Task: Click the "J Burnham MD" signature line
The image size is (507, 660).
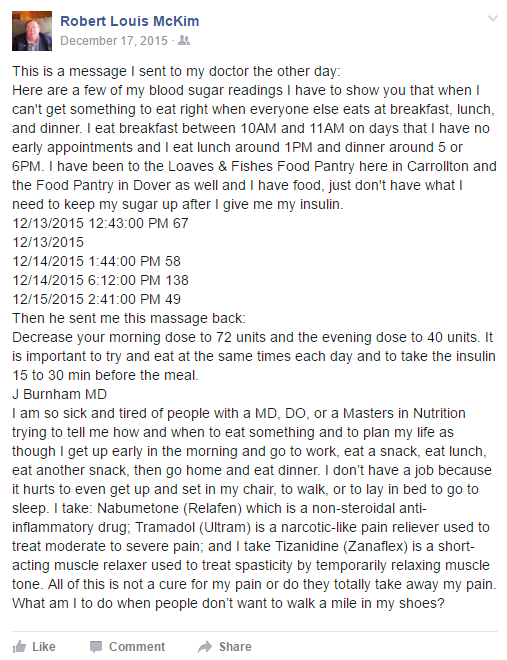Action: [59, 394]
